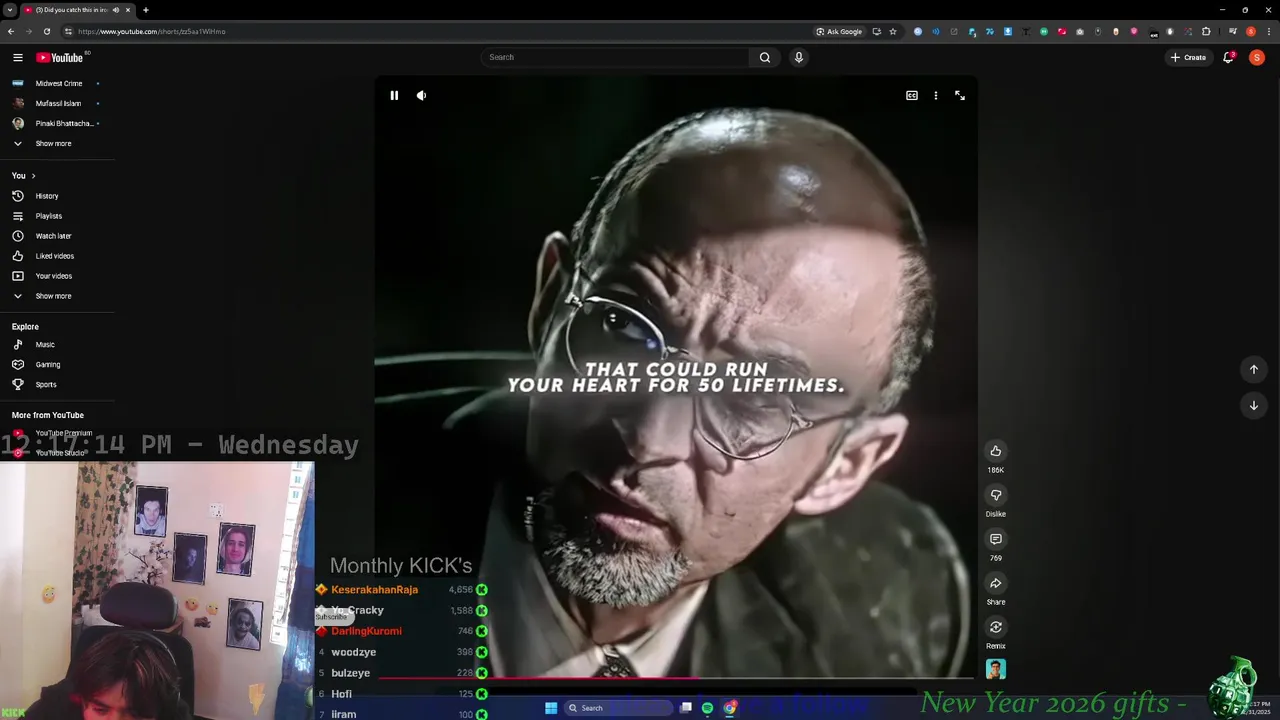Click the Shorts red progress bar

pos(676,677)
